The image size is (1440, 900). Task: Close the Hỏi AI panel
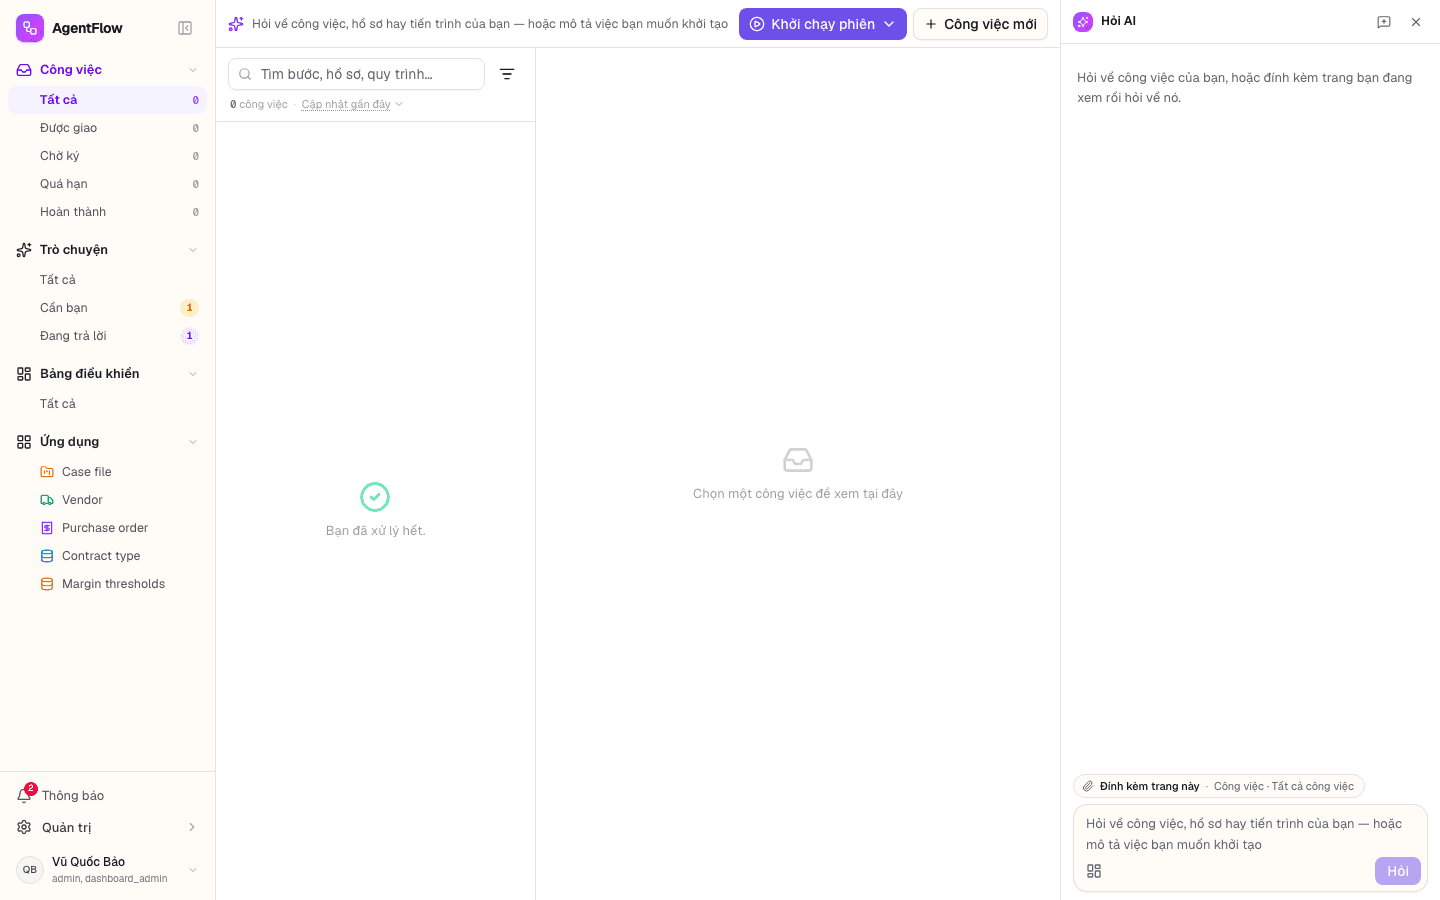tap(1416, 22)
